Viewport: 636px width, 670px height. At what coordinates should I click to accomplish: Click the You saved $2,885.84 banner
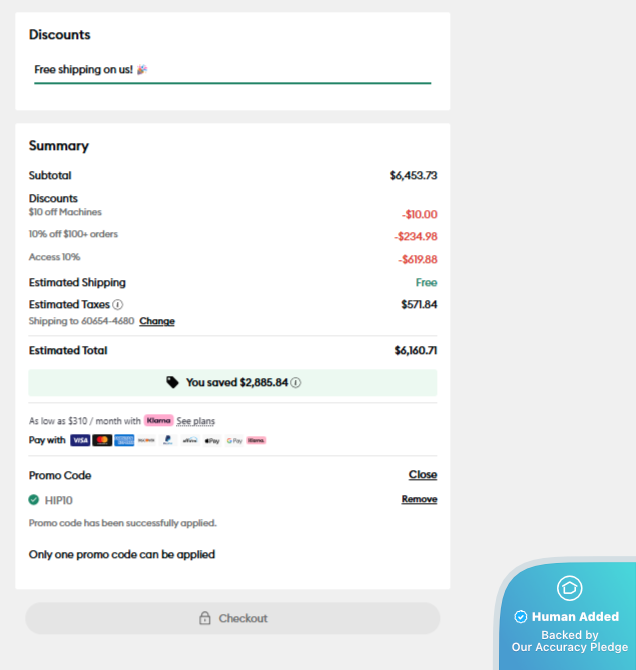point(232,383)
